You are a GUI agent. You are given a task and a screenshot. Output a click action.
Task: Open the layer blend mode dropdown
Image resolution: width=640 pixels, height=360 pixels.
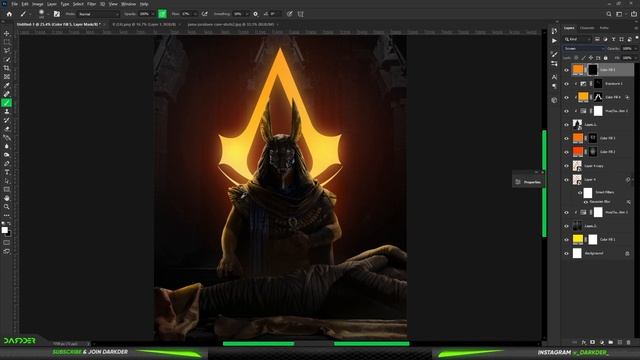pyautogui.click(x=584, y=49)
